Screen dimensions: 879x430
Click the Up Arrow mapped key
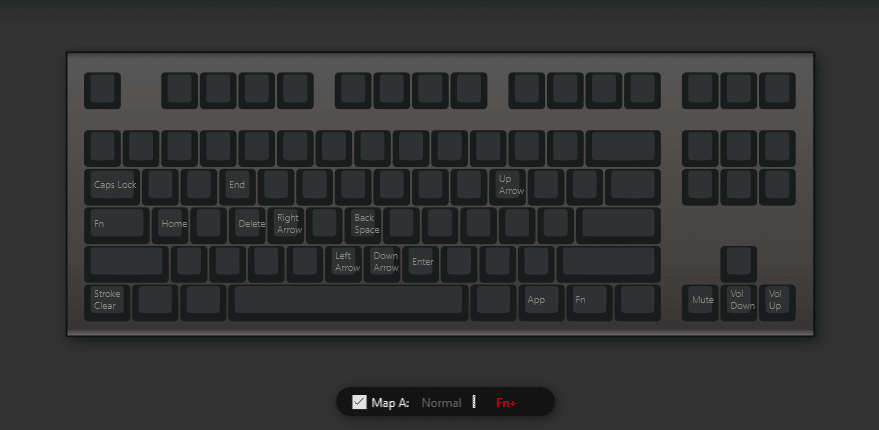pos(511,187)
